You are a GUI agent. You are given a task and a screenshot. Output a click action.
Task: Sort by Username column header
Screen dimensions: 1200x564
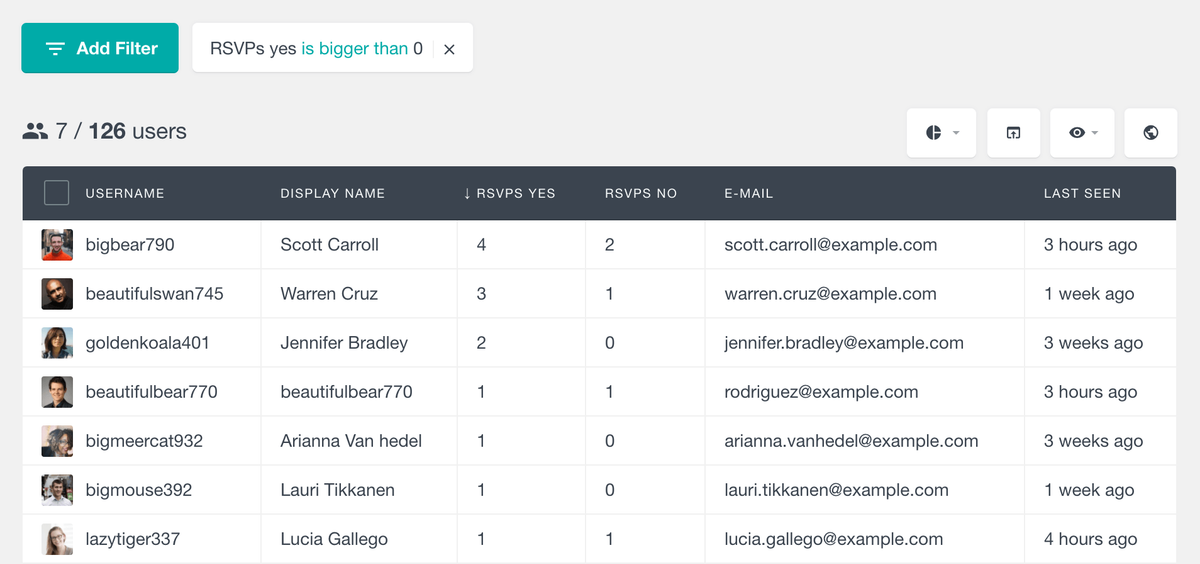point(124,193)
